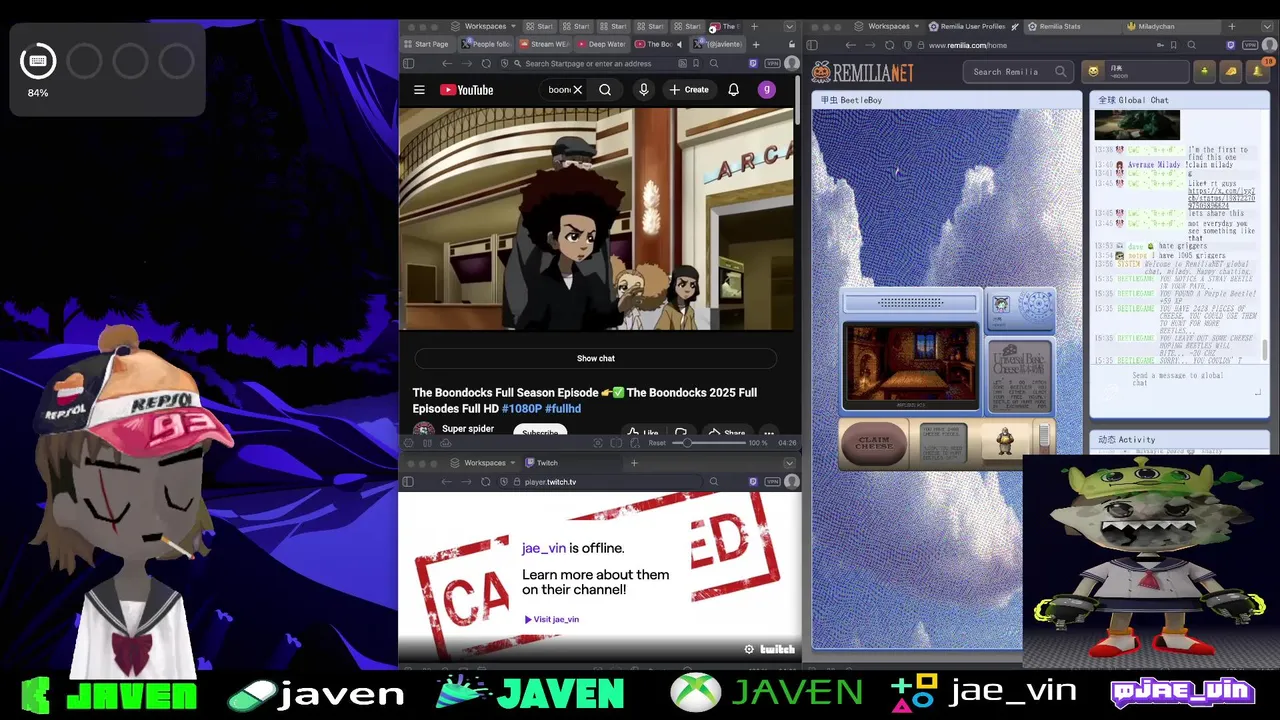Go to the YouTube home logo
Viewport: 1280px width, 720px height.
pos(467,90)
